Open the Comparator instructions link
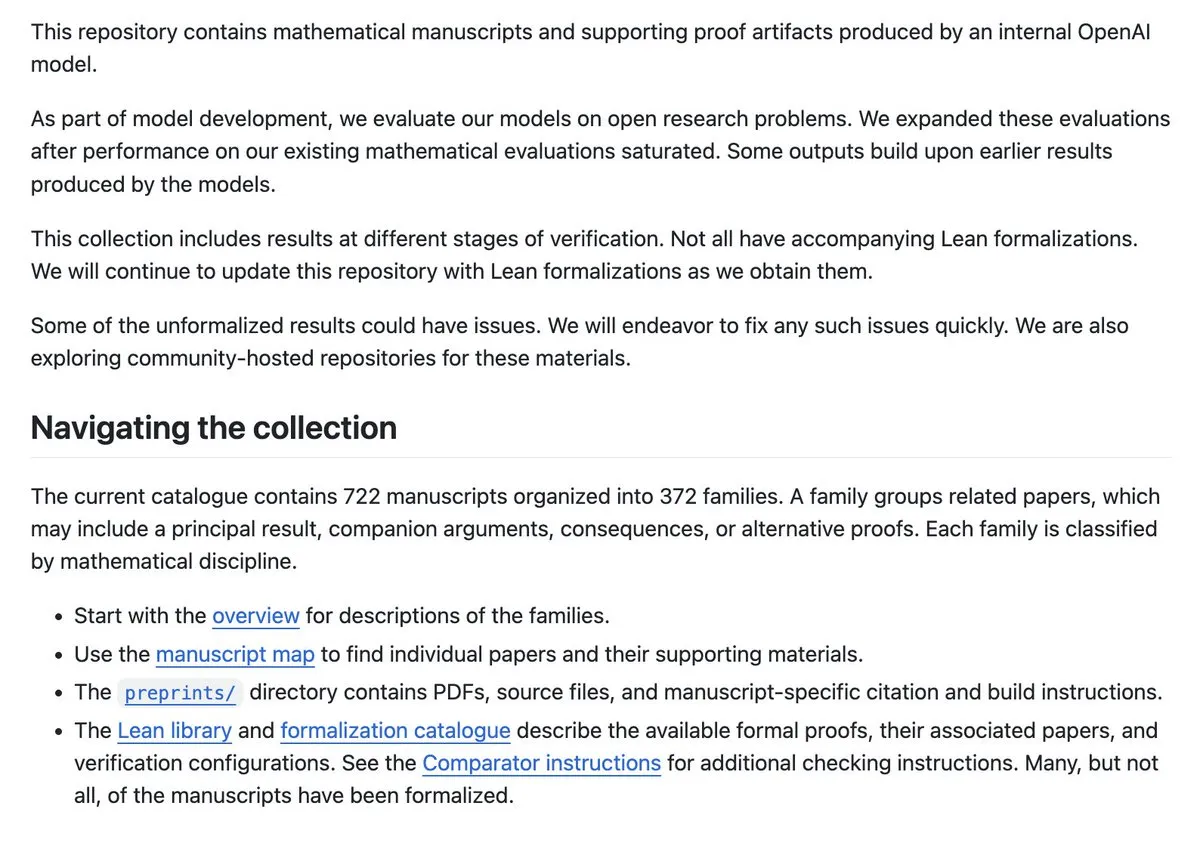This screenshot has height=846, width=1200. pos(542,764)
